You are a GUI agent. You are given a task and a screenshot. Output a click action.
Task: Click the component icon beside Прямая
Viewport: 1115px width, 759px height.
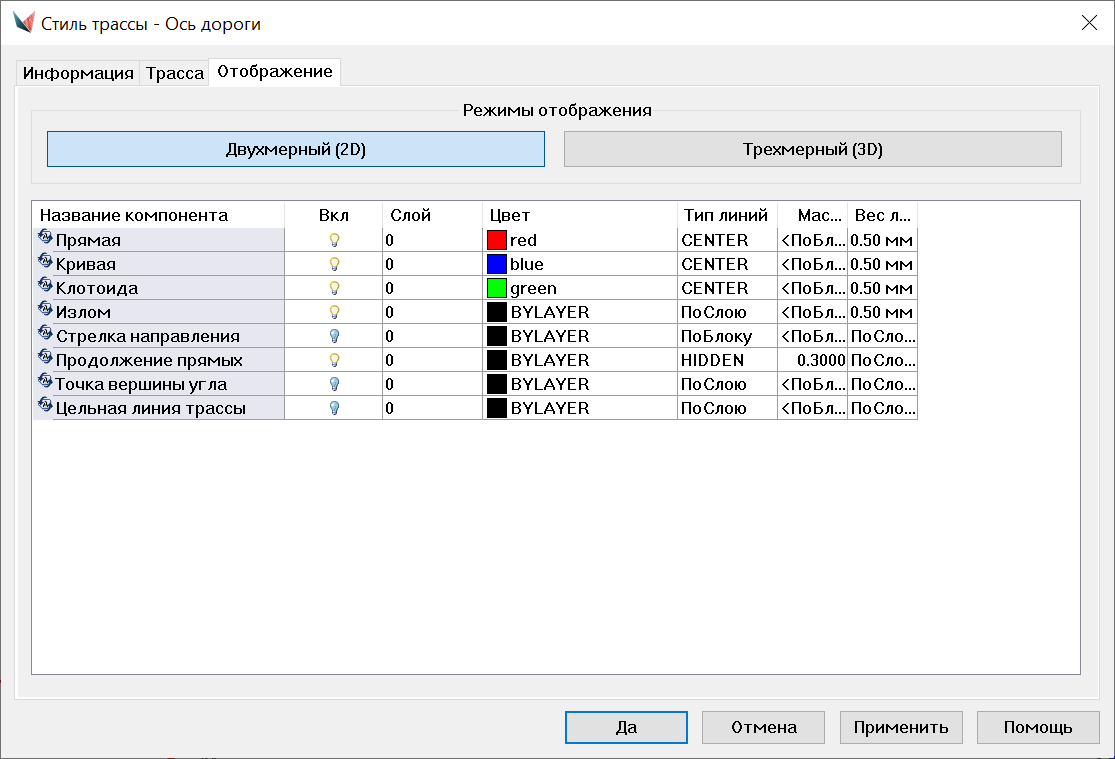click(45, 239)
